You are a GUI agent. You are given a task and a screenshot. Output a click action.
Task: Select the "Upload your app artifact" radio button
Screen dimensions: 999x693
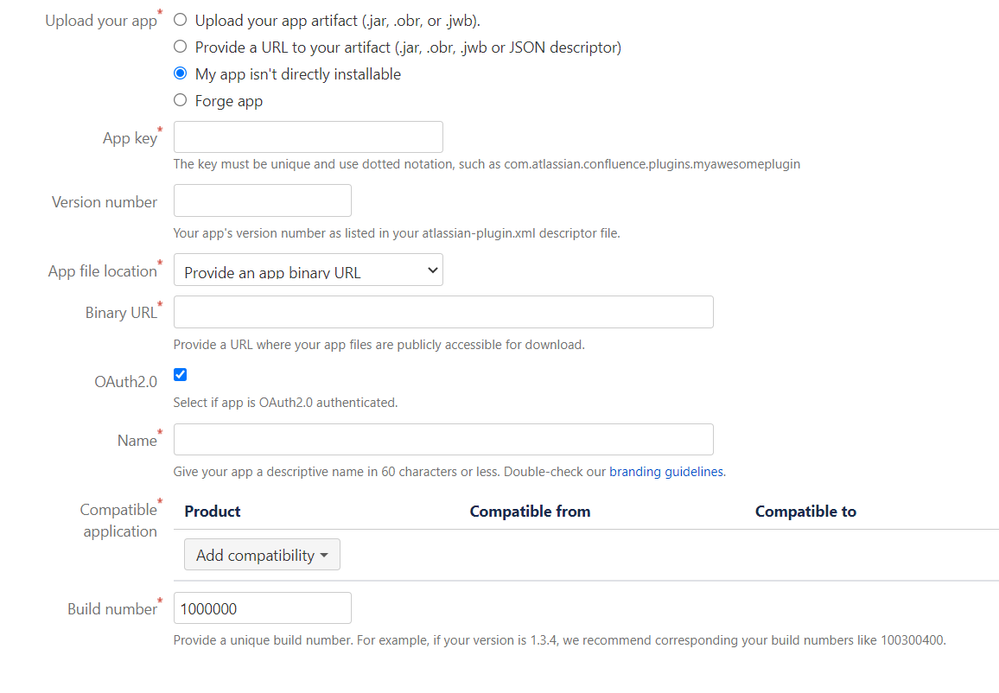[180, 20]
